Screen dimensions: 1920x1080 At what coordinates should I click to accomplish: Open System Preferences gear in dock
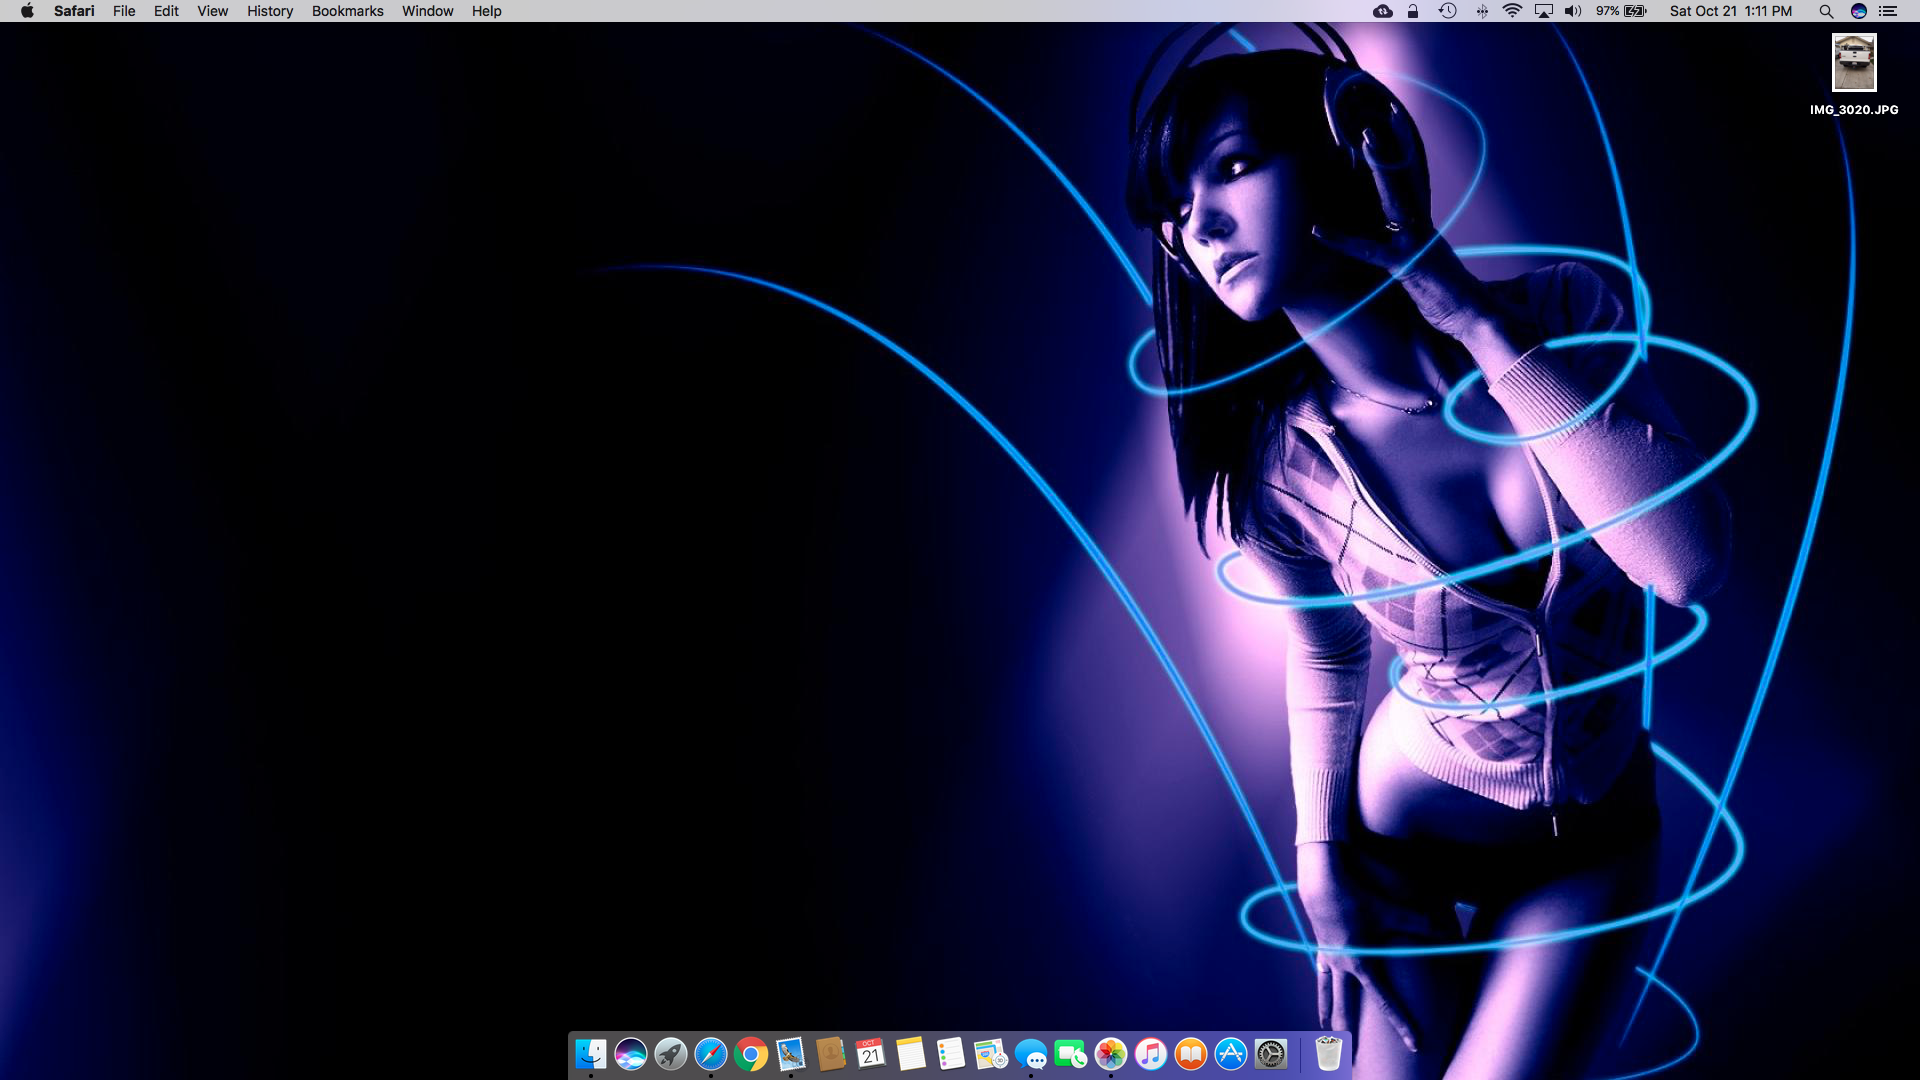[x=1271, y=1053]
